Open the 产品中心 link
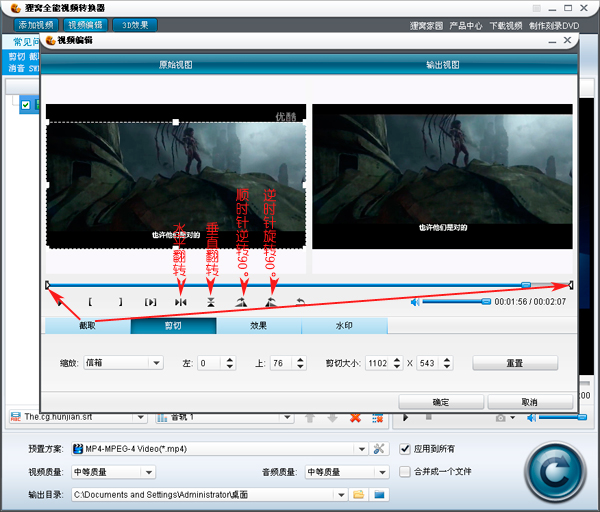Image resolution: width=600 pixels, height=512 pixels. click(466, 26)
